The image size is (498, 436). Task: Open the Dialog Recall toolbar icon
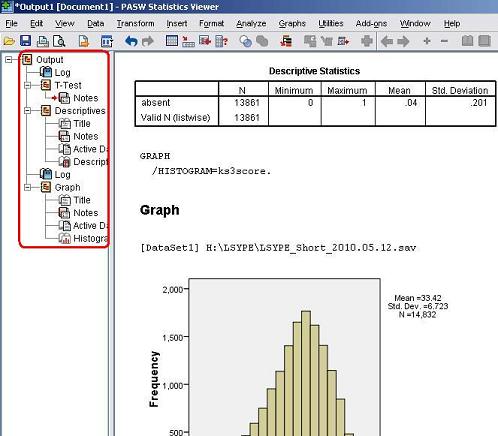(107, 41)
